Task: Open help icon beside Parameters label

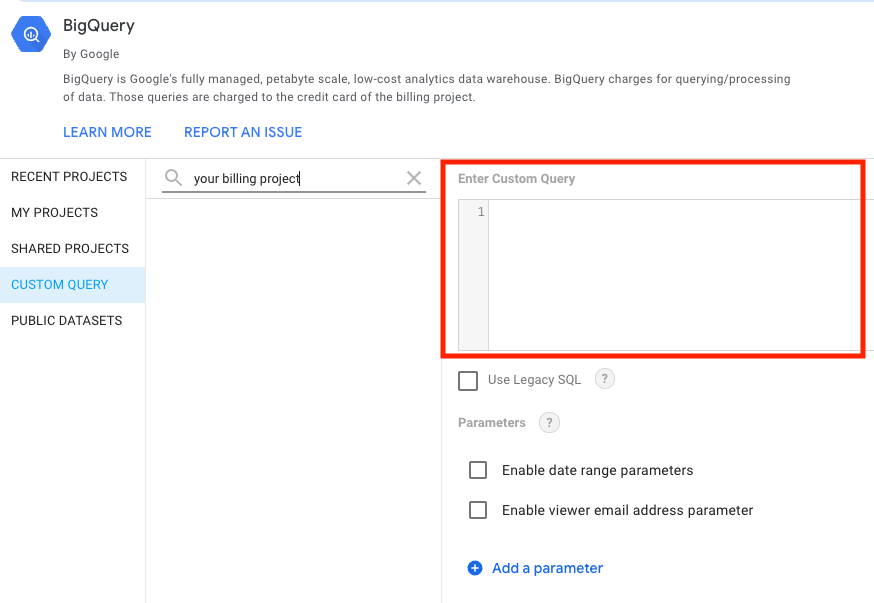Action: [x=549, y=423]
